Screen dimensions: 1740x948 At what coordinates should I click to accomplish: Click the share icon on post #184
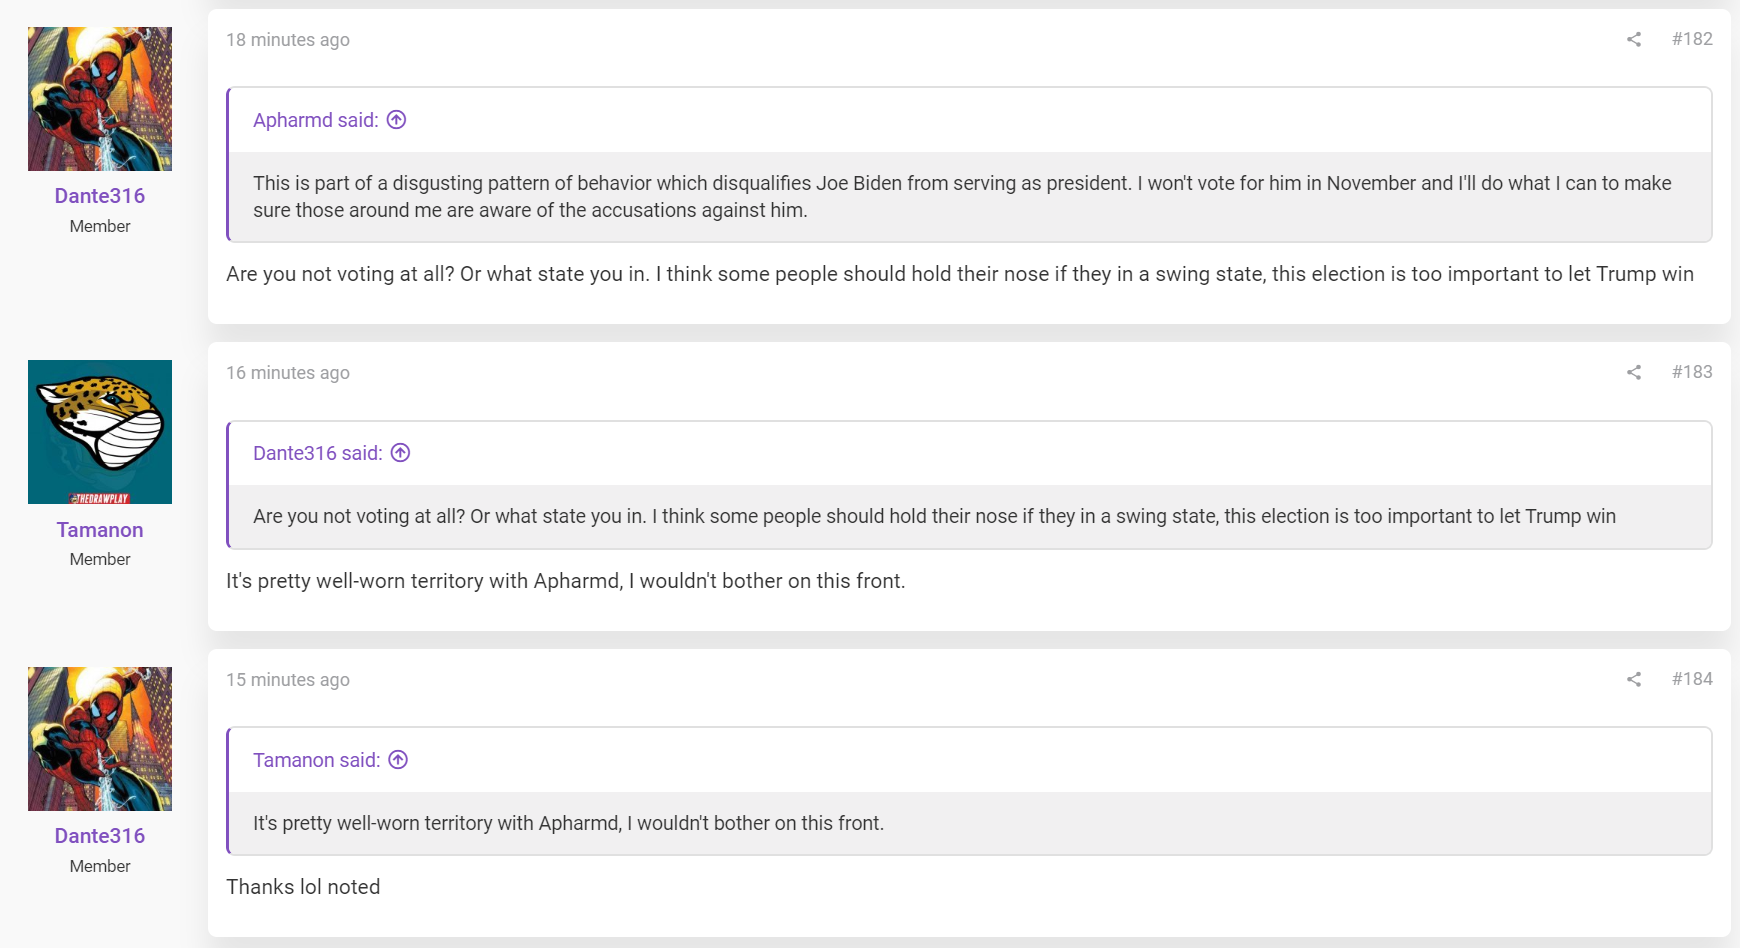point(1634,679)
